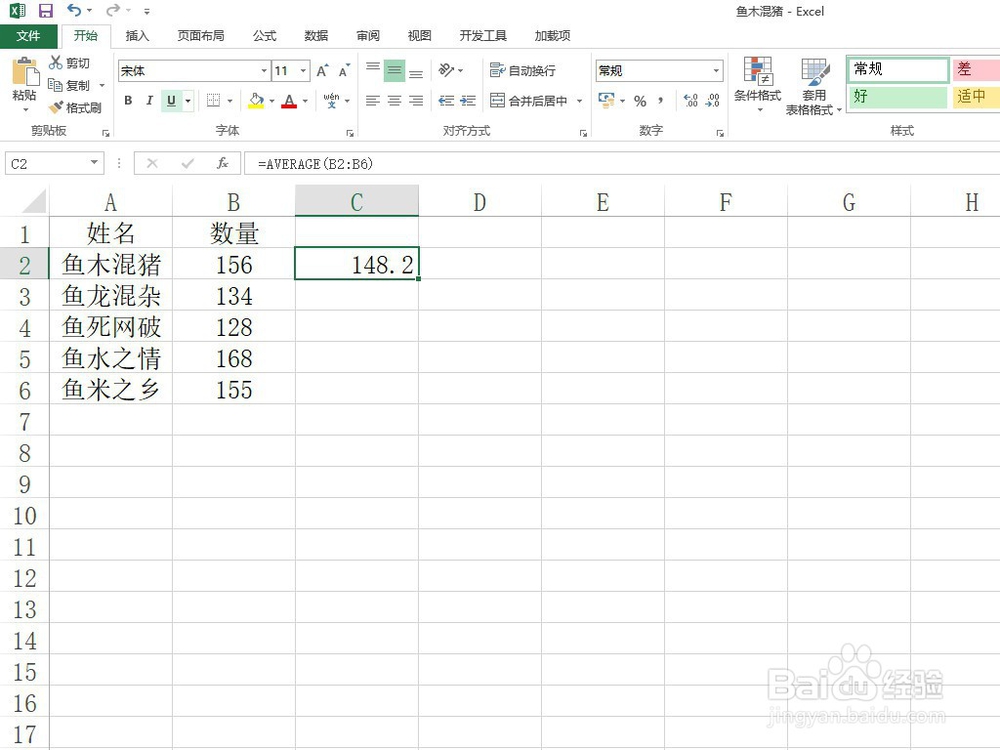
Task: Toggle middle vertical alignment
Action: pos(394,70)
